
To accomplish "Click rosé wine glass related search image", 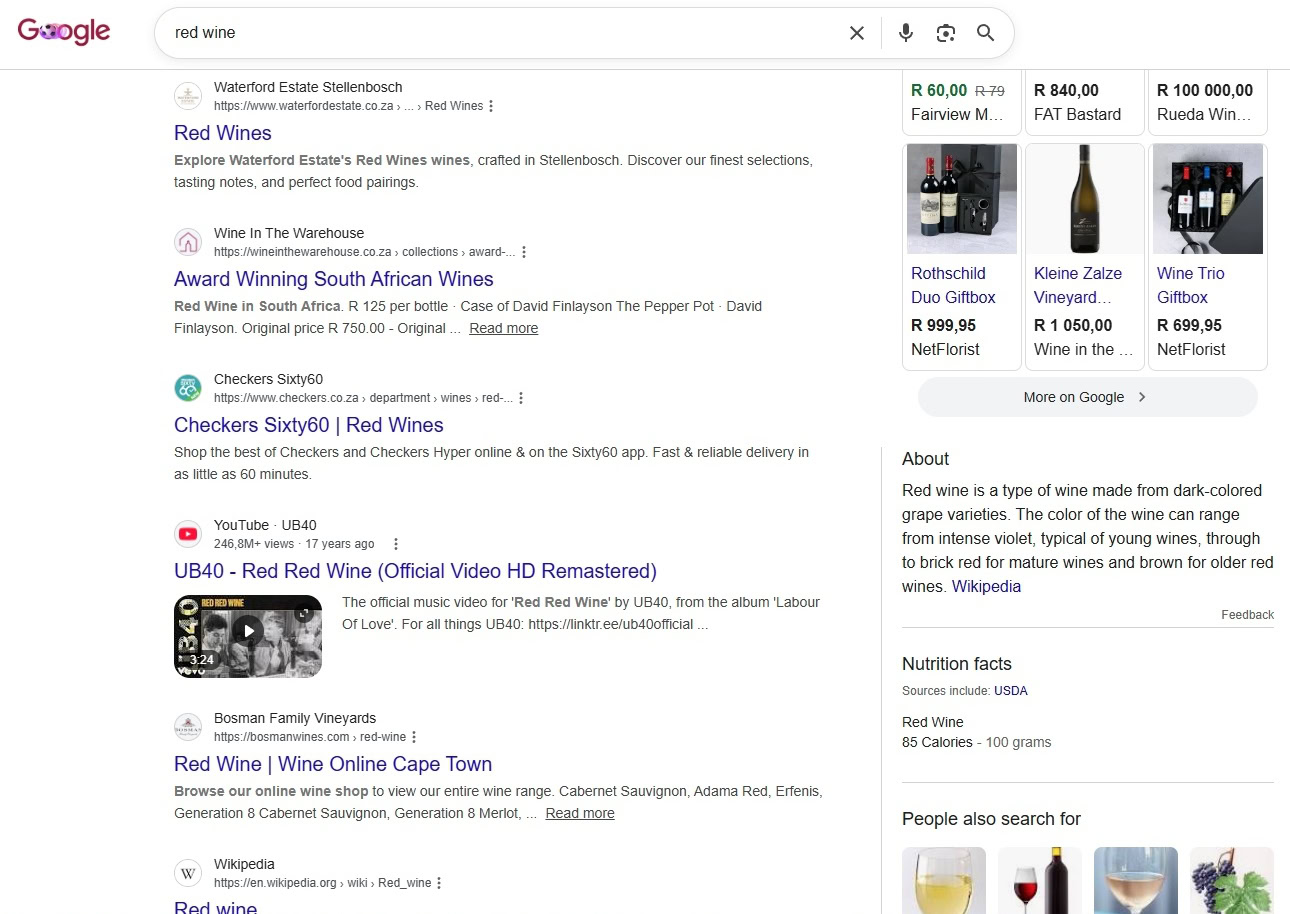I will click(1136, 880).
